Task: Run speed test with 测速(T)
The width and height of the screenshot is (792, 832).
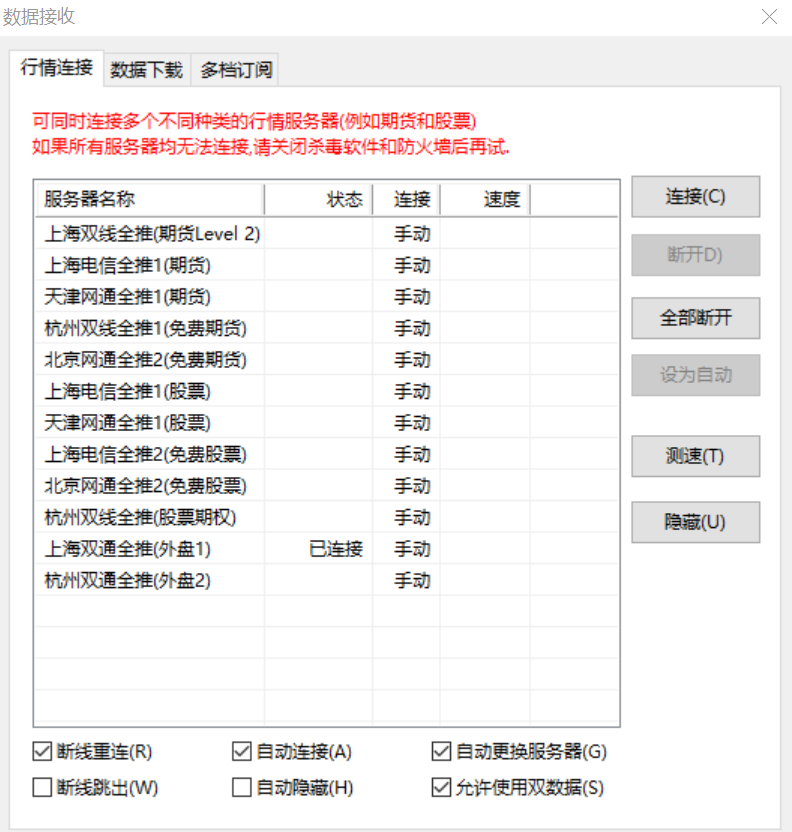Action: 695,456
